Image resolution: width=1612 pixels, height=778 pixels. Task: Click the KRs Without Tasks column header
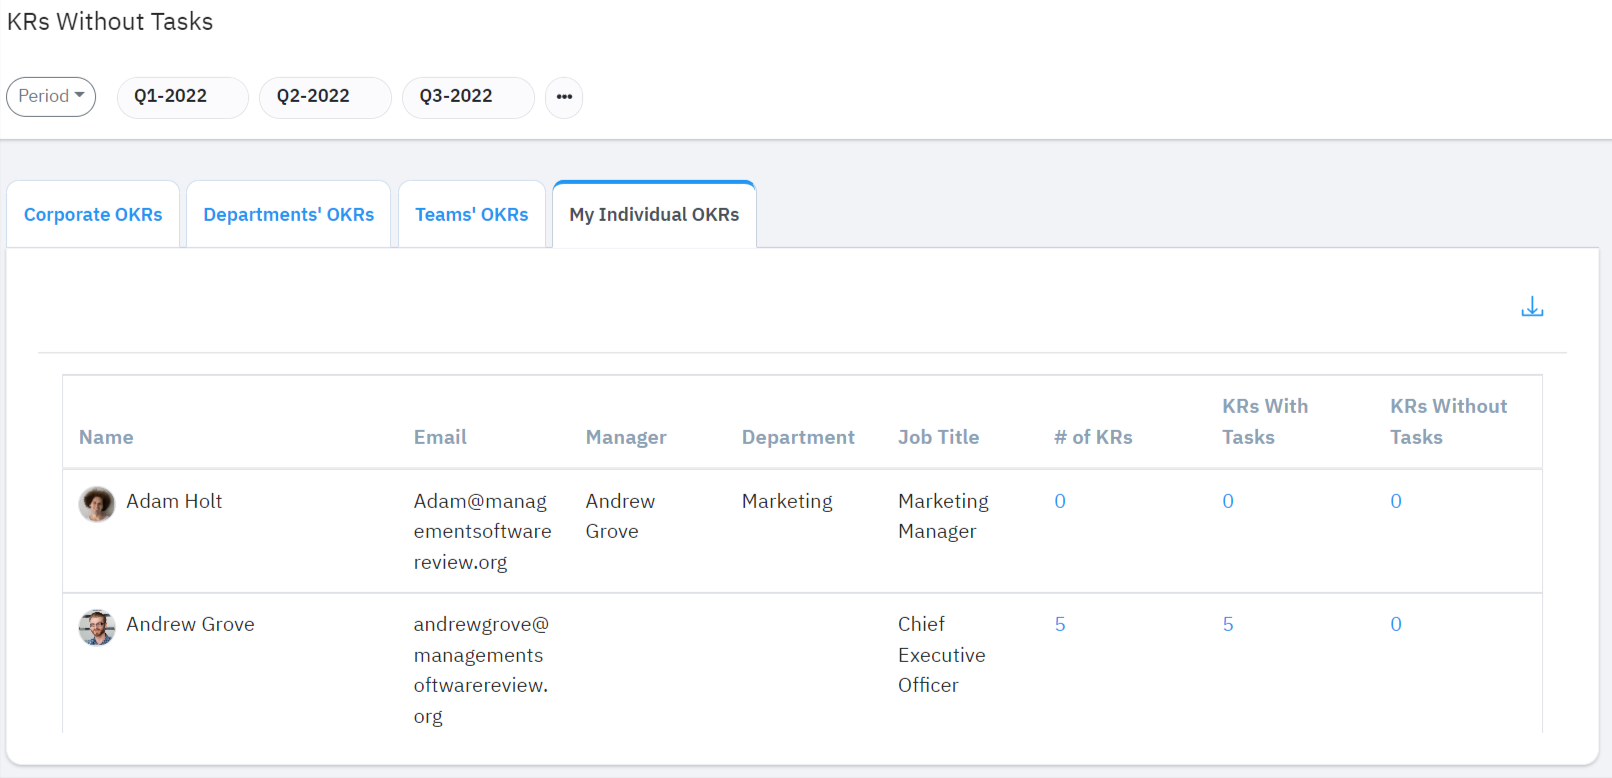(1448, 421)
